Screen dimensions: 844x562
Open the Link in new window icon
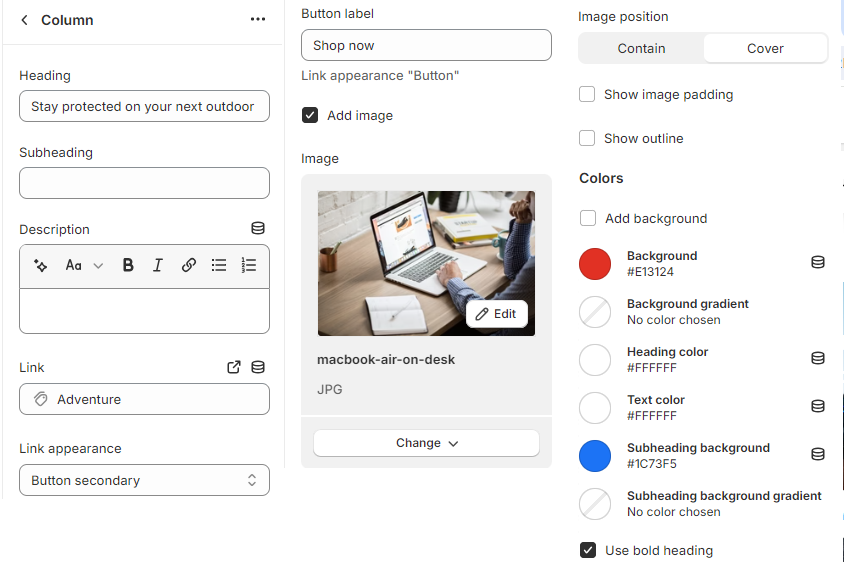[x=234, y=367]
